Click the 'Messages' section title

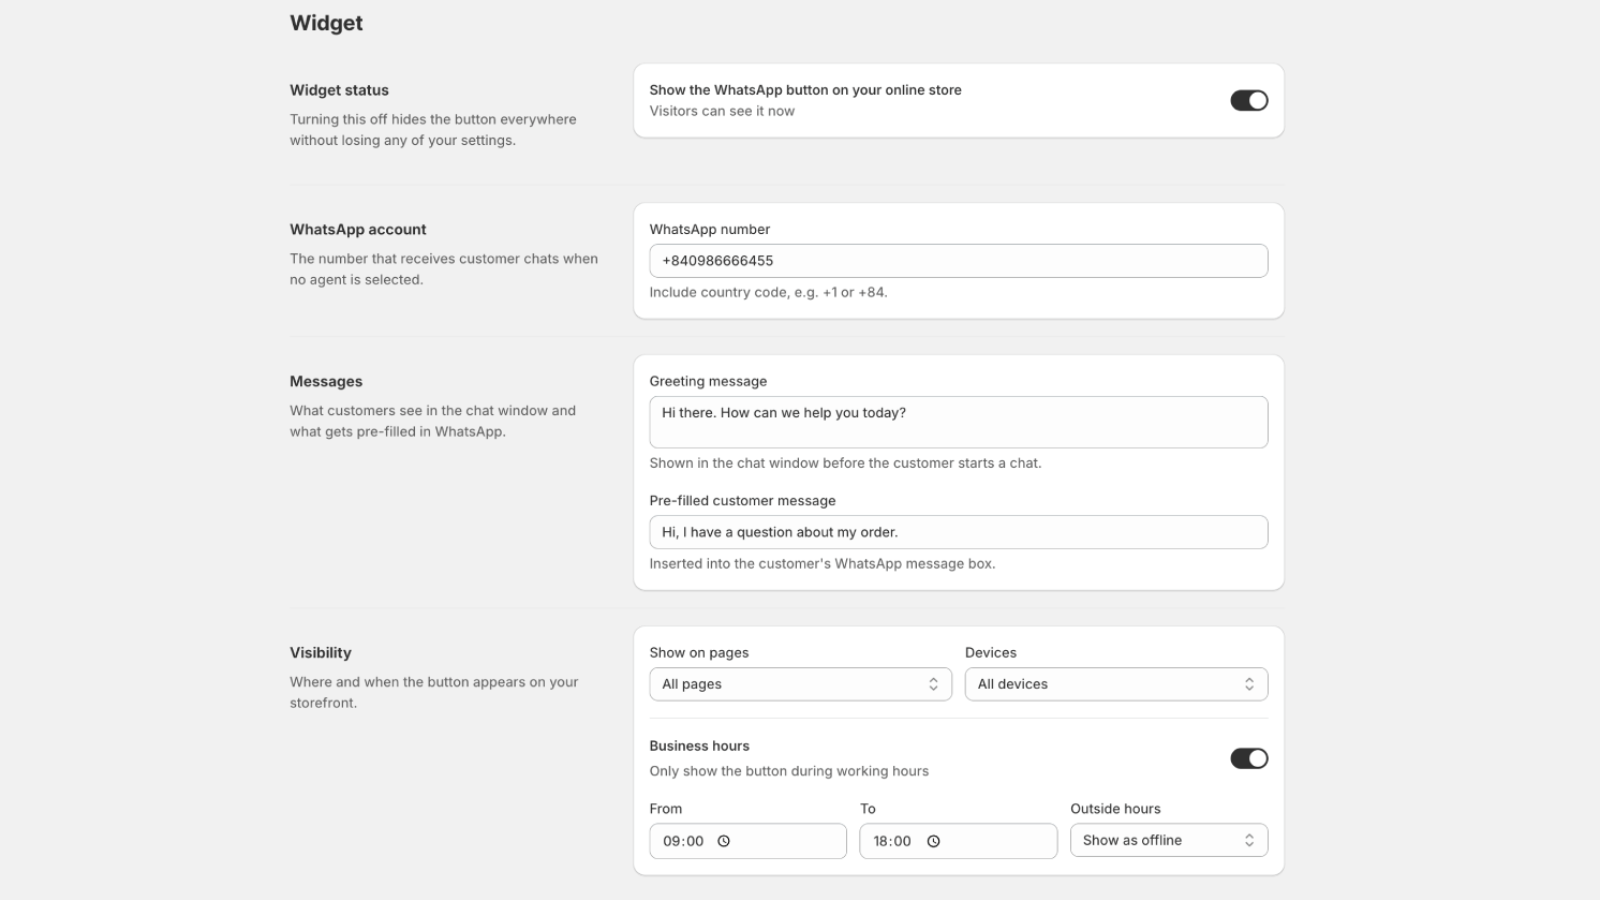[x=326, y=381]
